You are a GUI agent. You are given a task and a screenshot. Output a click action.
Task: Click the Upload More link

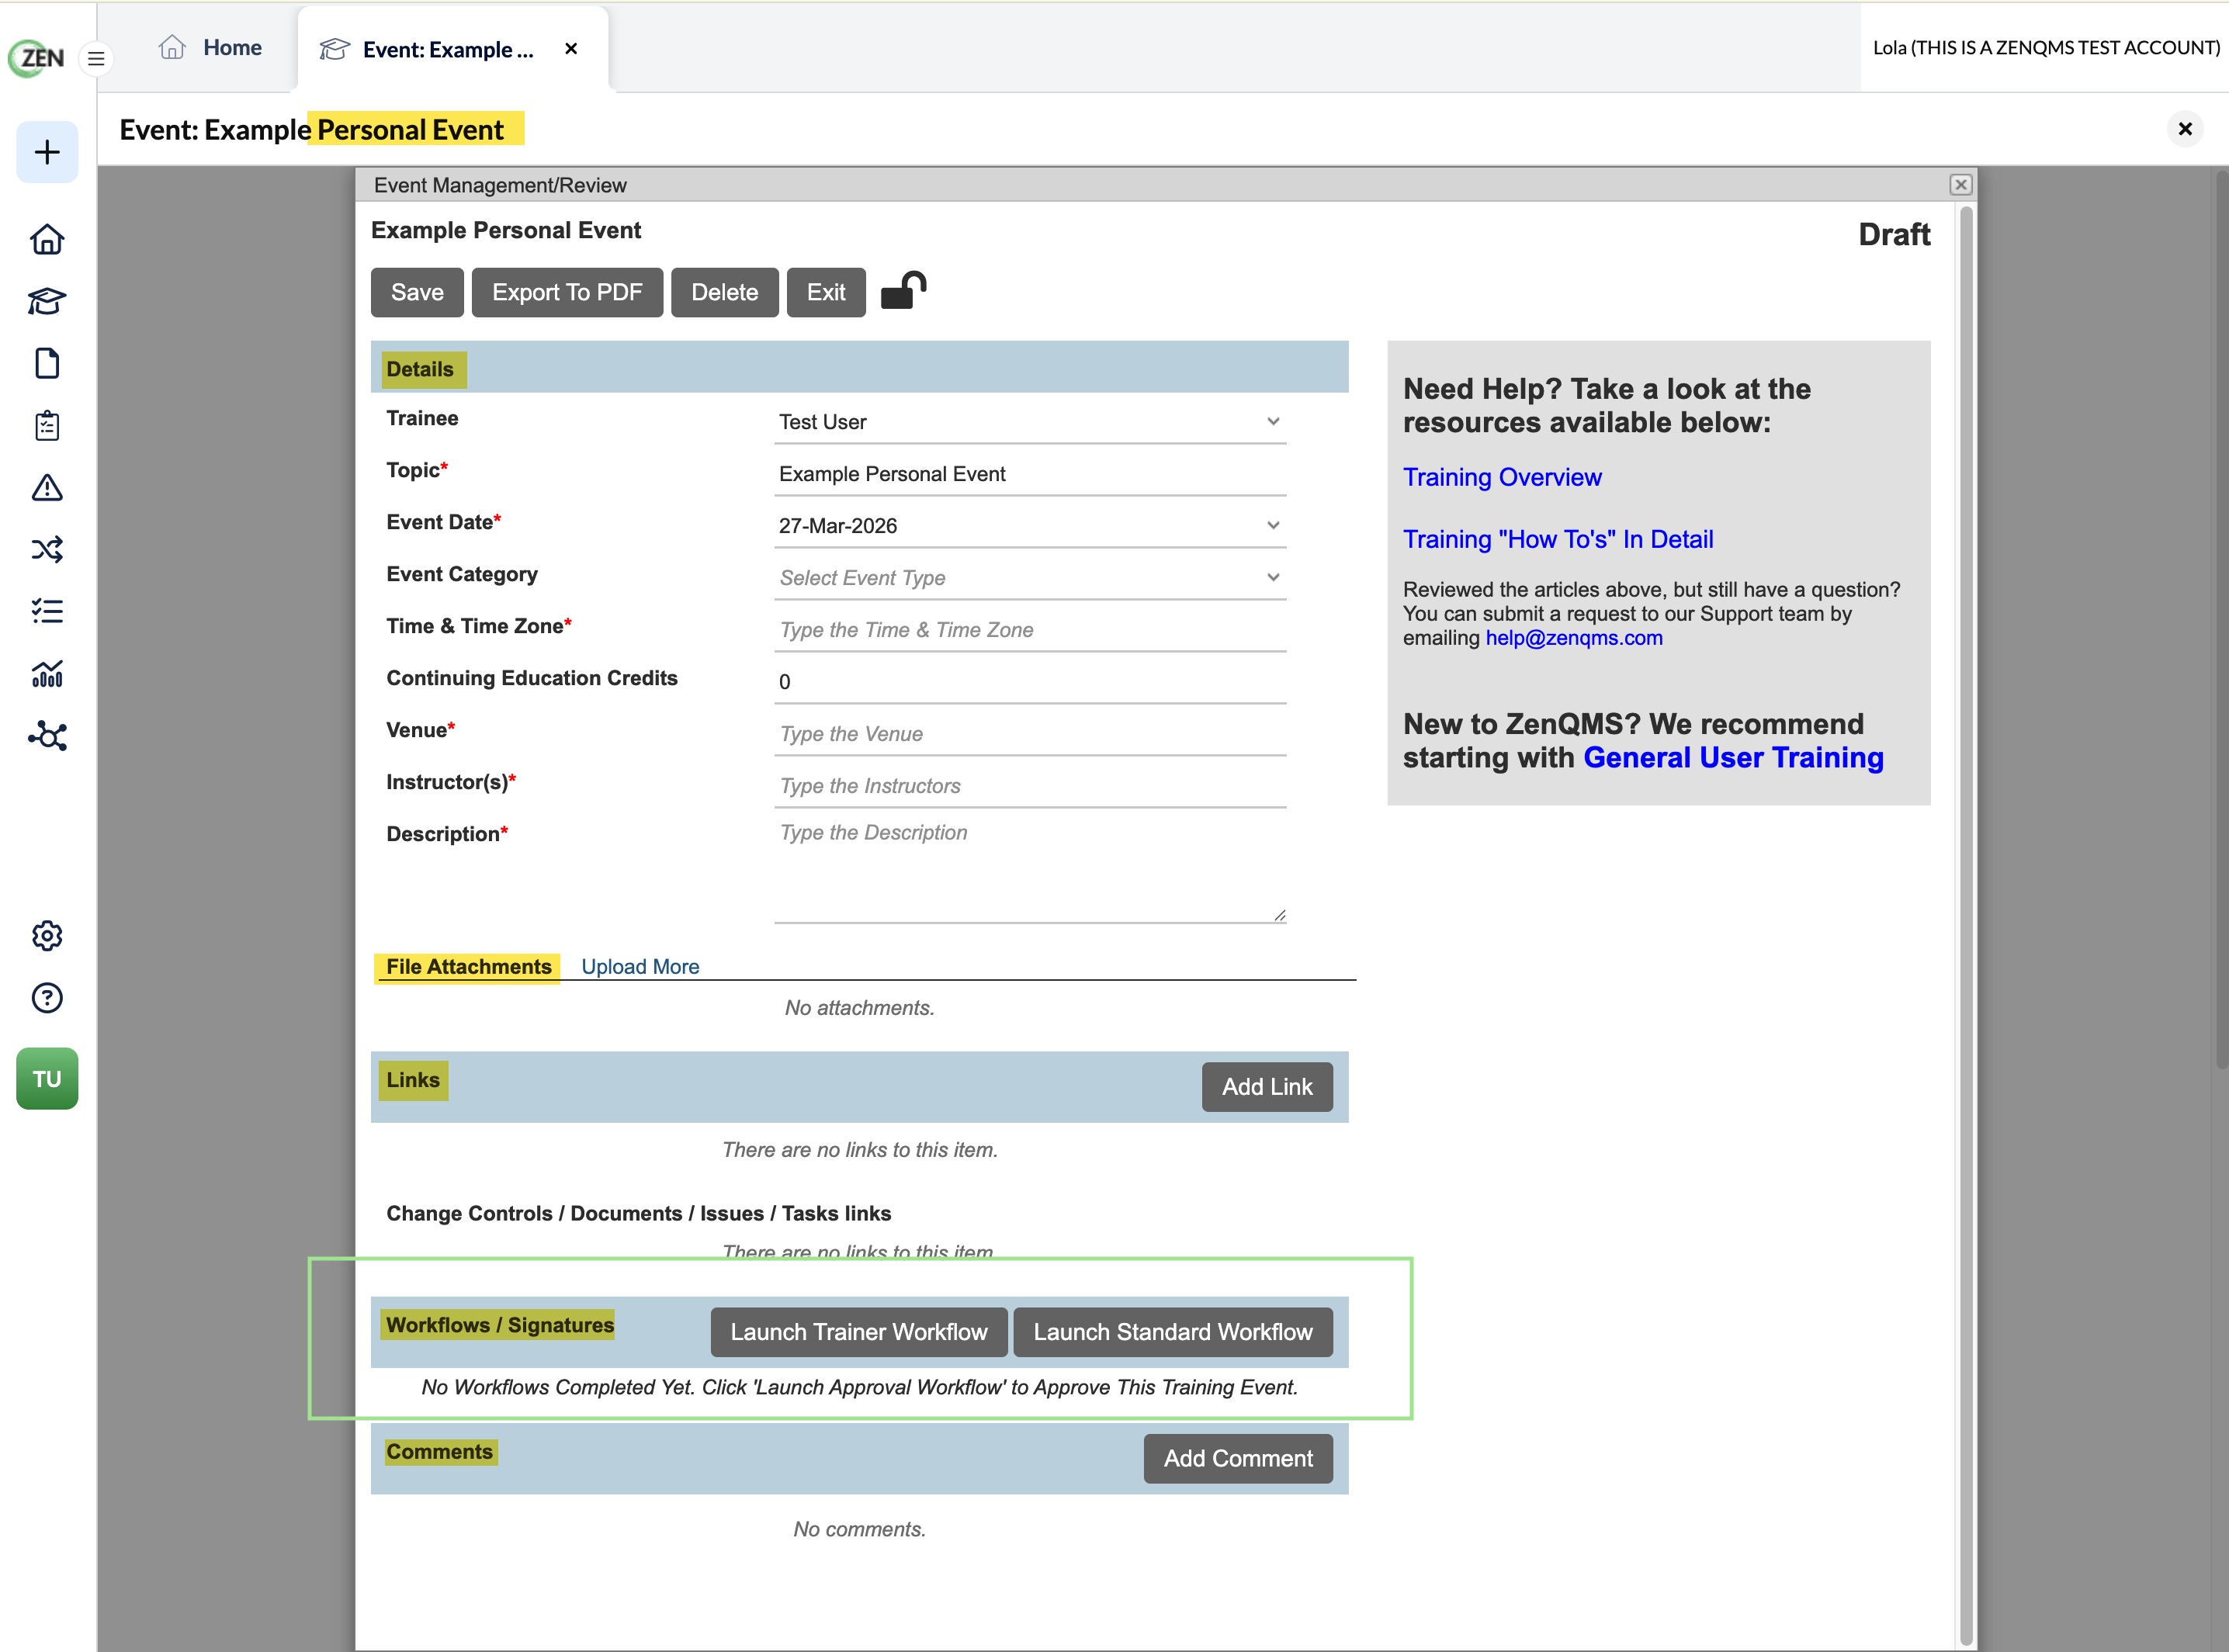click(x=640, y=967)
